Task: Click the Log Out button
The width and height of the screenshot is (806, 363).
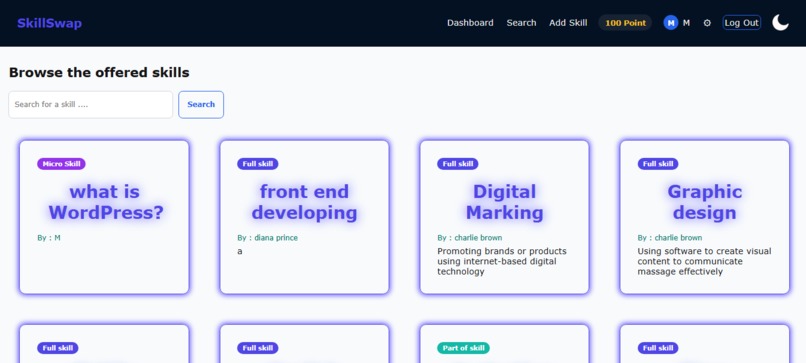Action: point(742,23)
